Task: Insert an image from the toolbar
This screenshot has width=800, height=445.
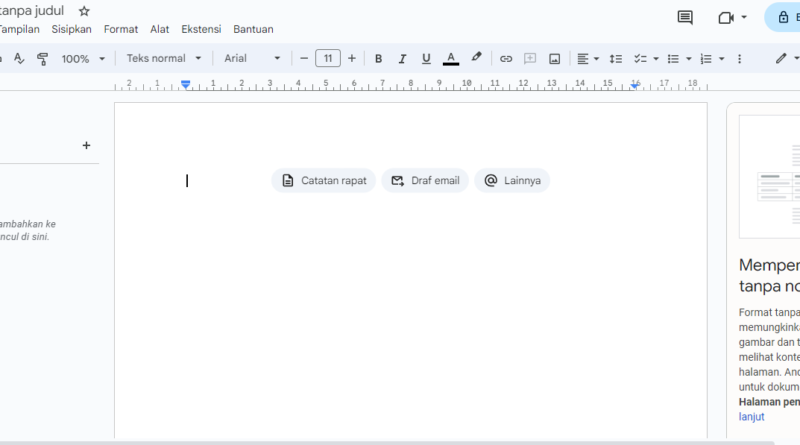Action: (555, 59)
